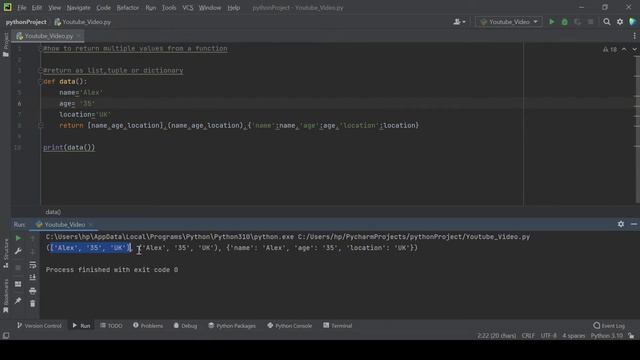Open the Youtube_Video run configuration dropdown
This screenshot has width=640, height=360.
509,22
